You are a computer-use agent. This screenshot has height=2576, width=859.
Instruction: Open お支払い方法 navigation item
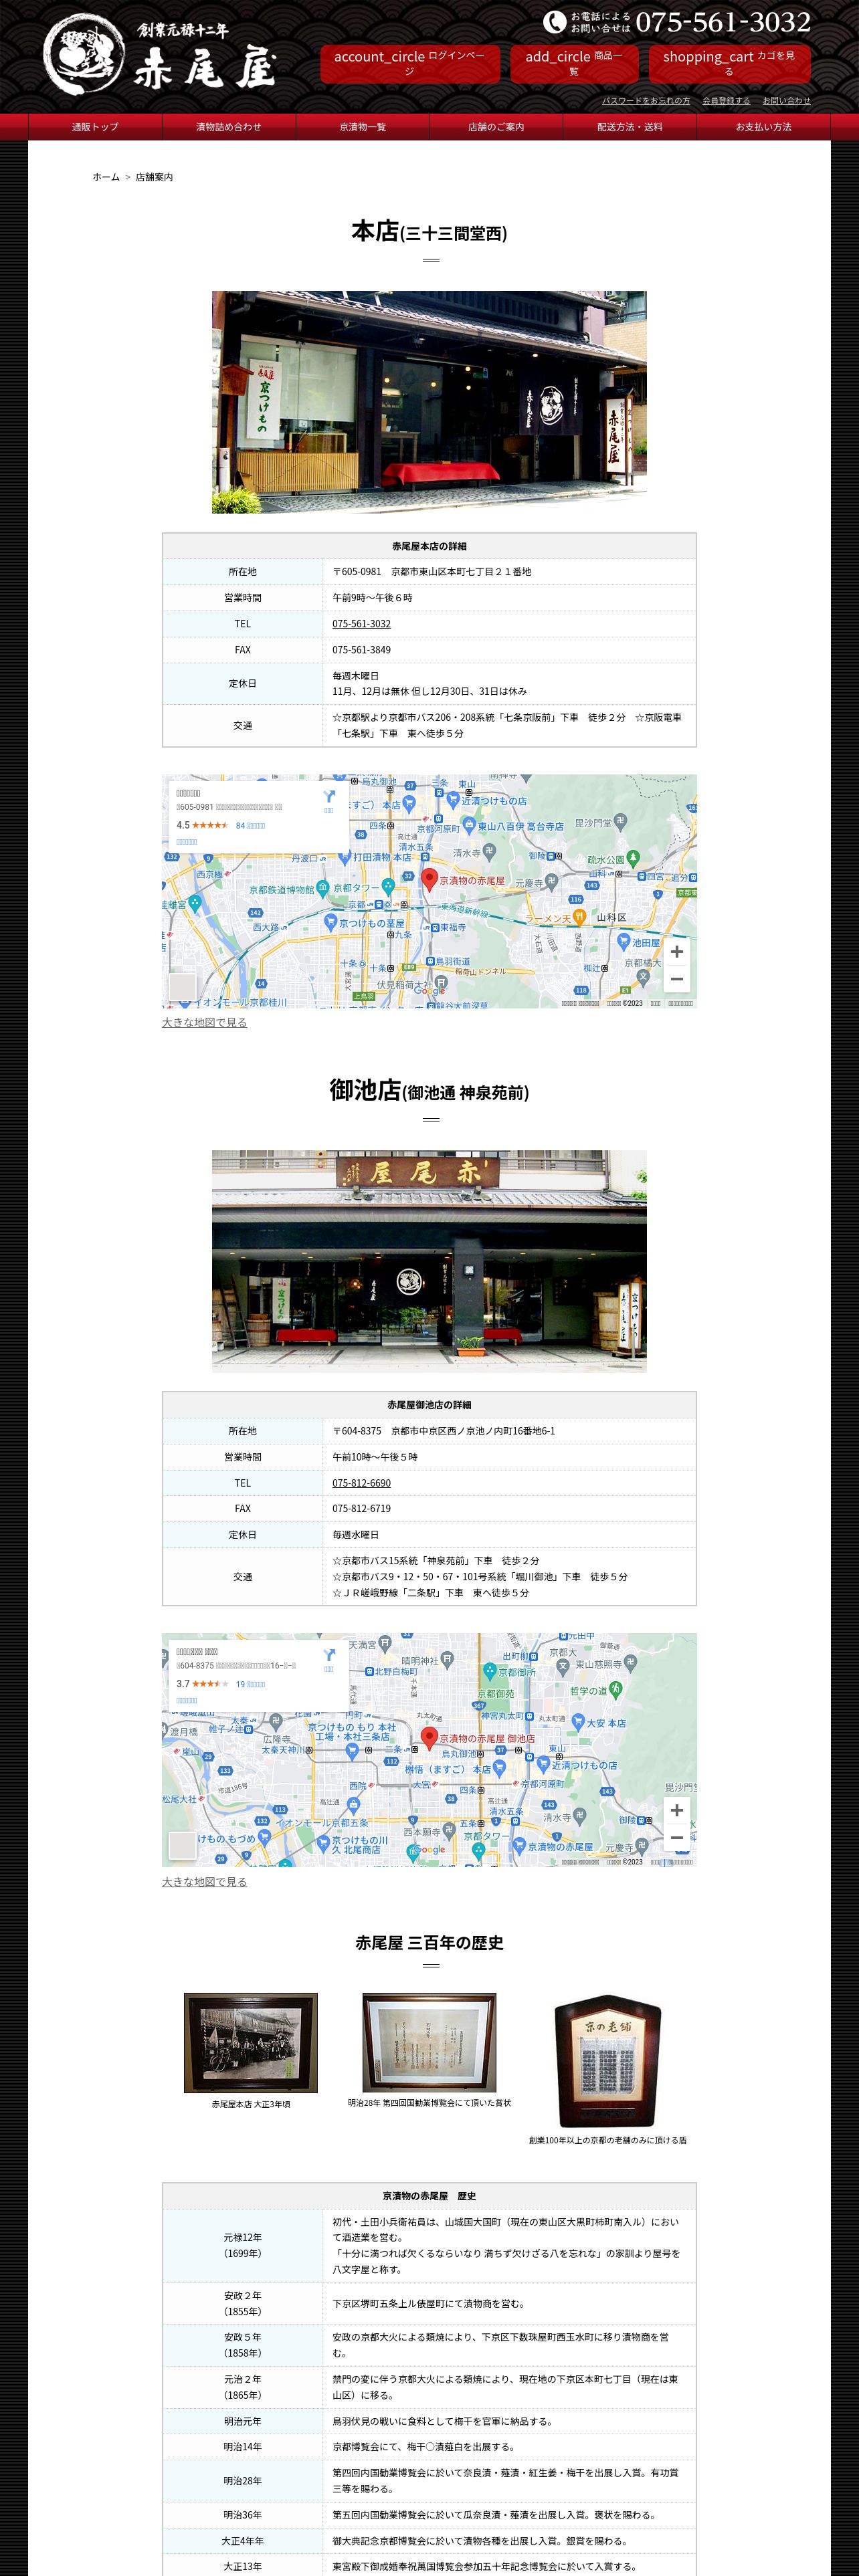click(763, 127)
